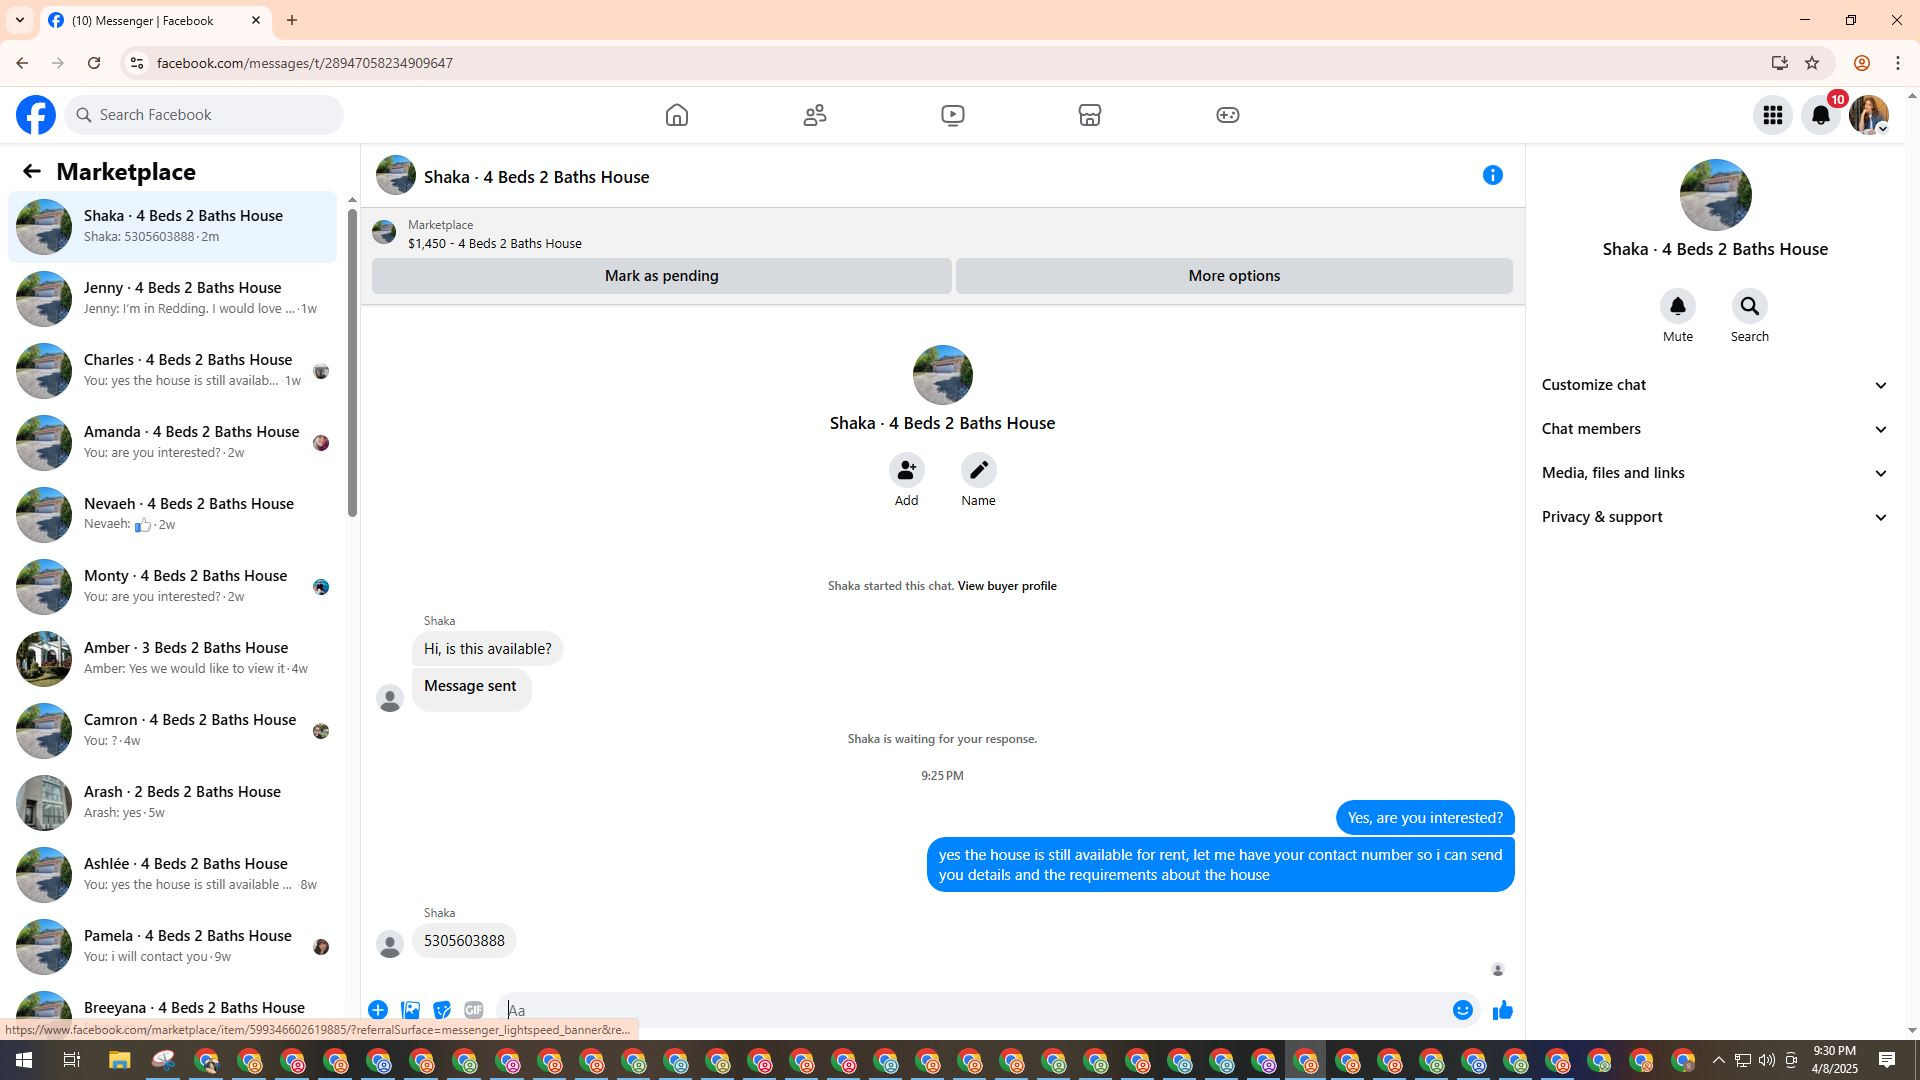Search in conversation with the magnifier icon

tap(1749, 307)
